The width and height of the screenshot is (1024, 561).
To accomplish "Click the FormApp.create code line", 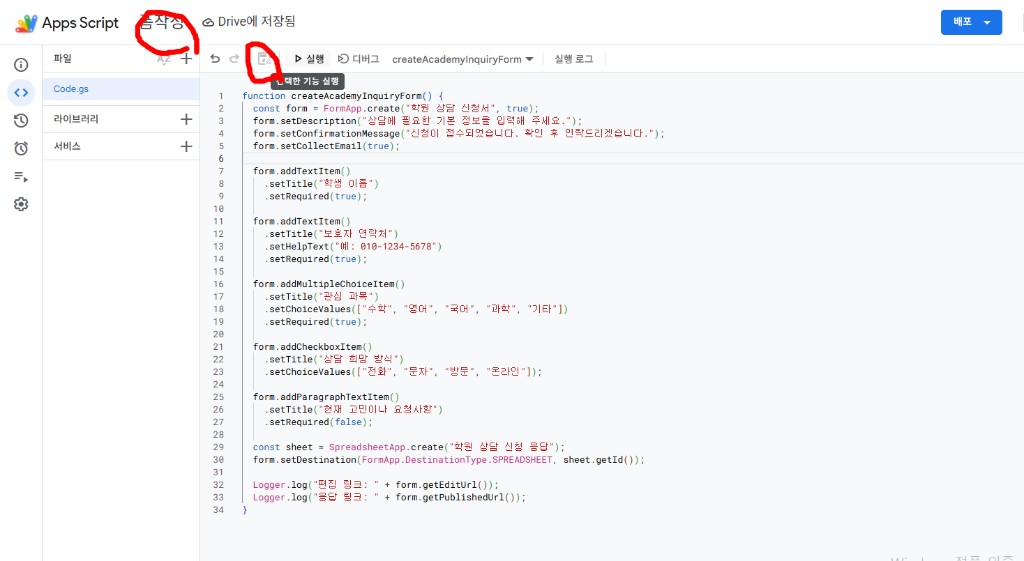I will point(395,108).
